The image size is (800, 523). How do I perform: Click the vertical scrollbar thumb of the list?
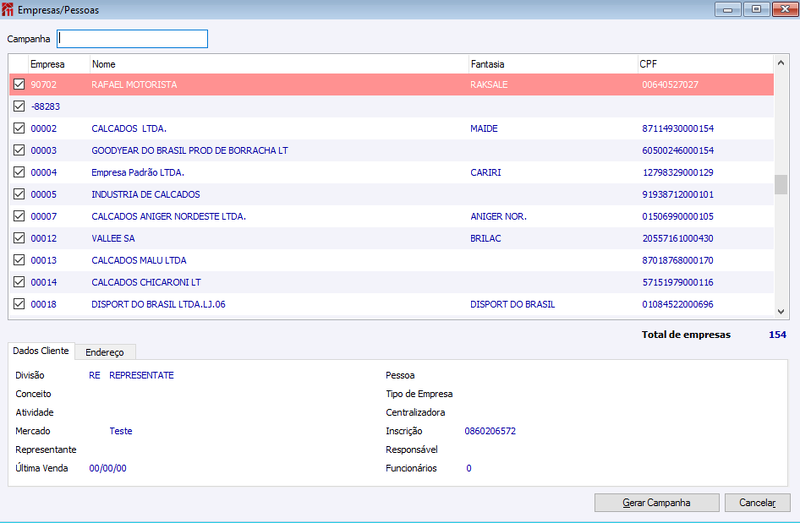pos(781,185)
